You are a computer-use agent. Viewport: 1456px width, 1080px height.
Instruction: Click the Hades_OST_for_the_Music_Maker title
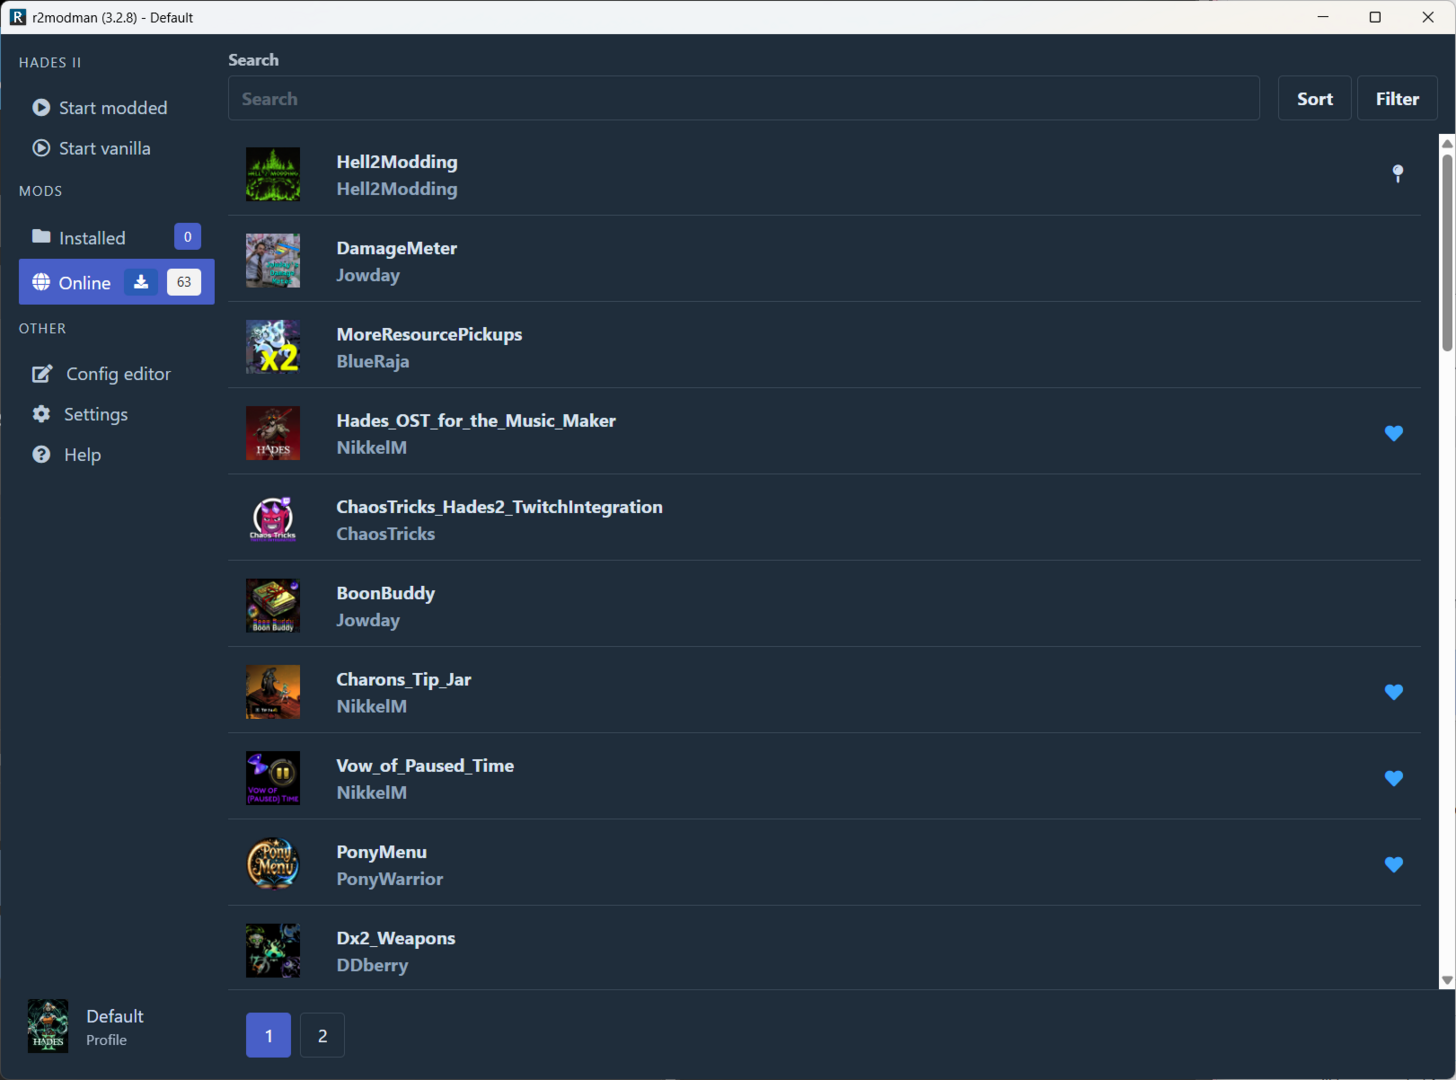(x=476, y=421)
